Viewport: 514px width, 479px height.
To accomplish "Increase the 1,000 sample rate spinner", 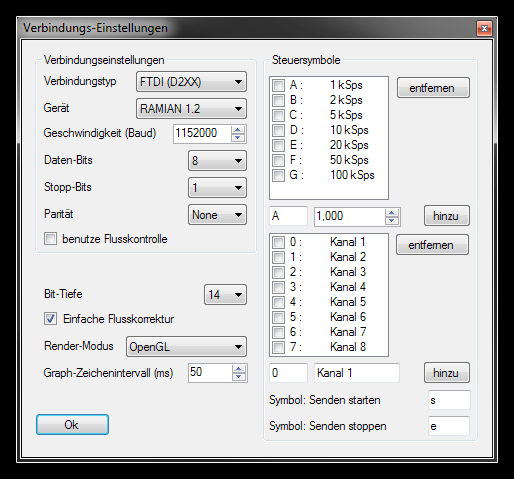I will click(x=392, y=213).
